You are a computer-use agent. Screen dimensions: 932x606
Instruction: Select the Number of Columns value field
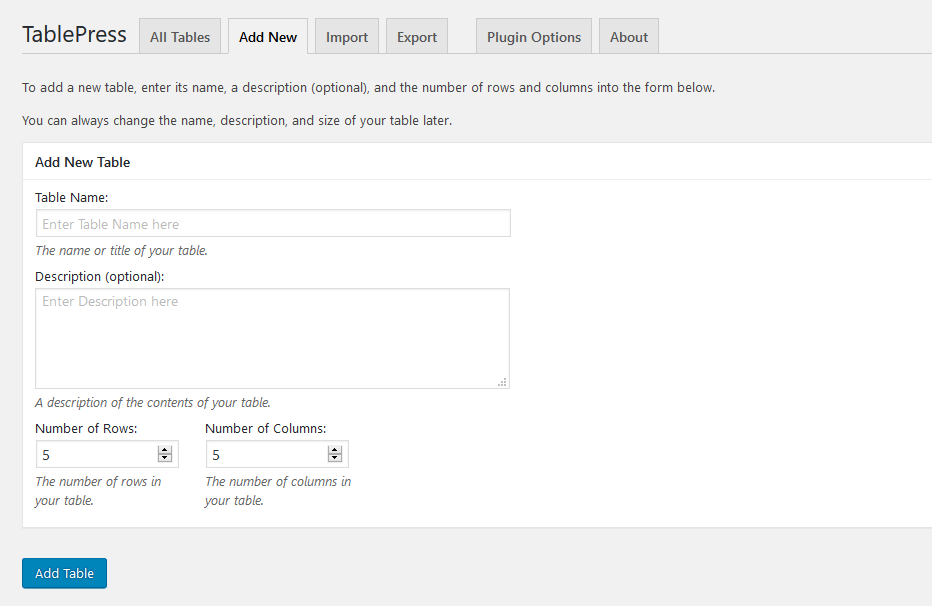click(x=265, y=453)
